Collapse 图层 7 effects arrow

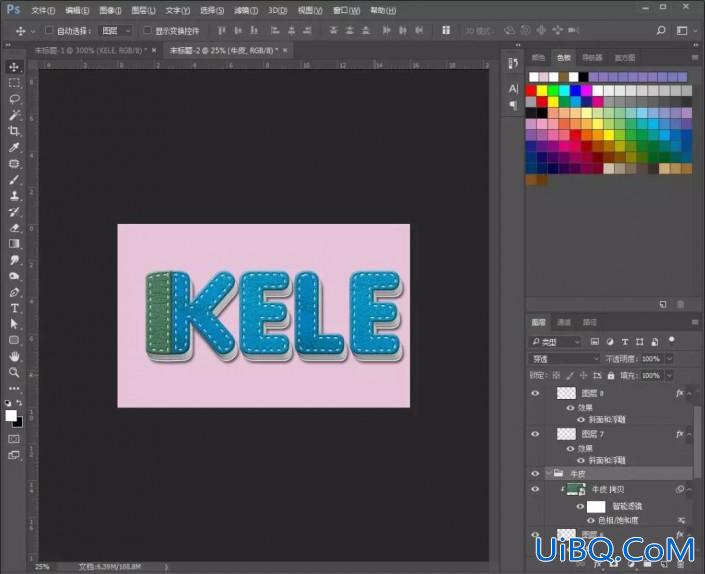[x=689, y=434]
